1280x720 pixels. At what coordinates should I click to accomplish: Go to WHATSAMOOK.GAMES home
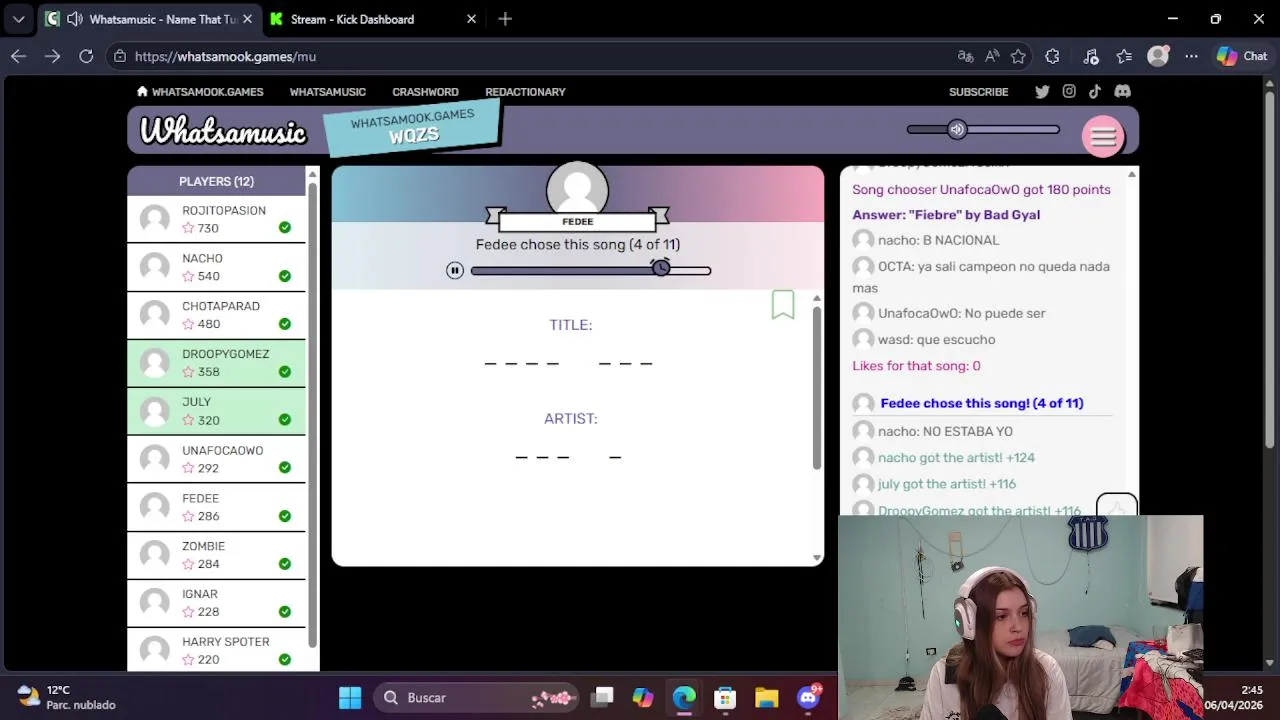click(200, 92)
